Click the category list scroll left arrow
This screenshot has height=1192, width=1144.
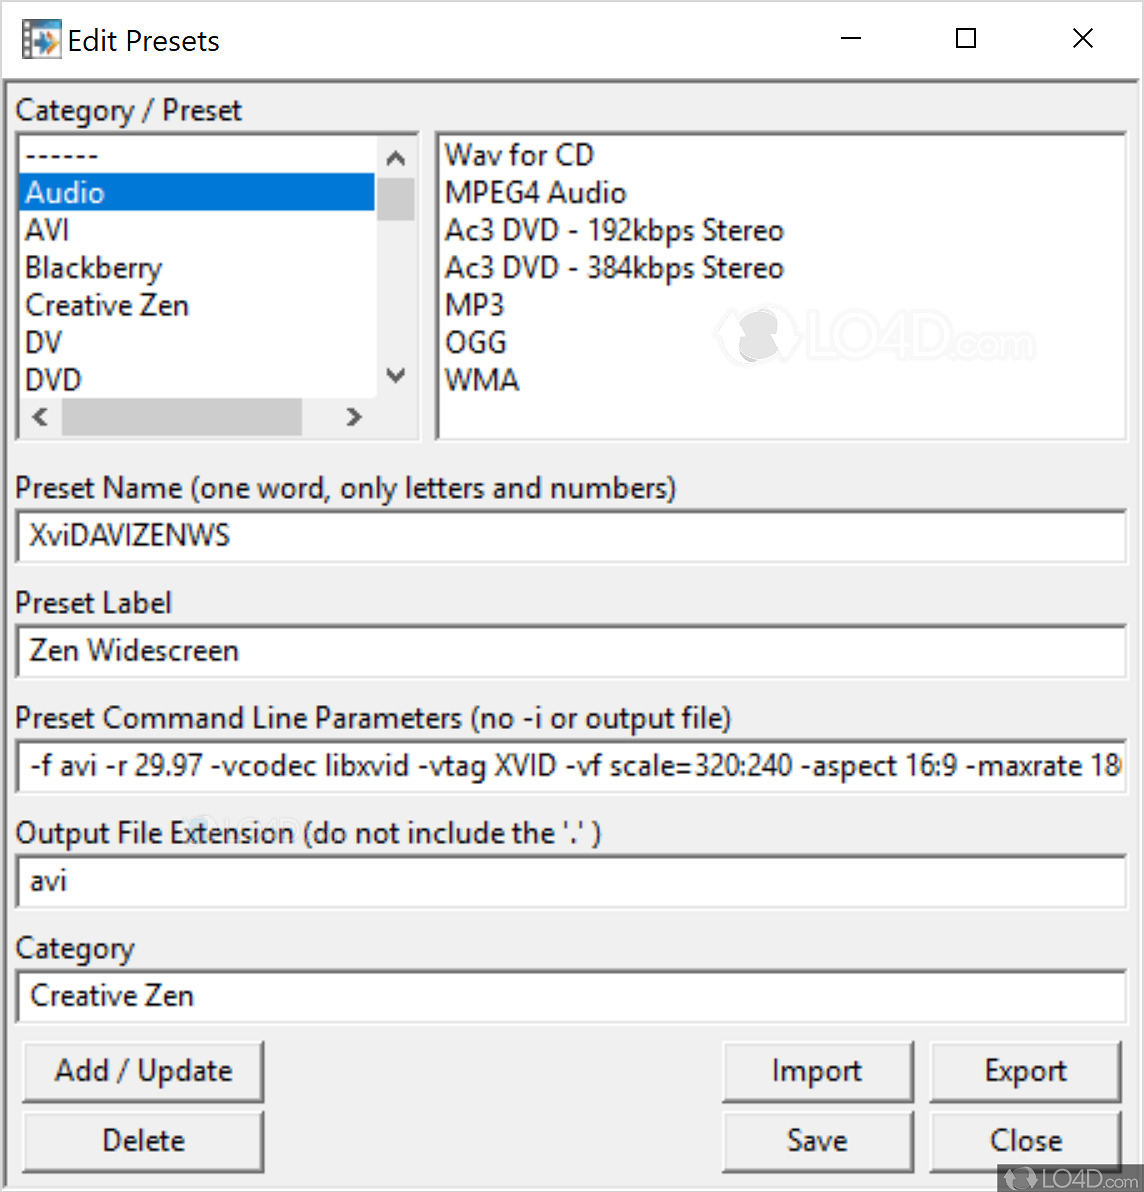click(40, 417)
